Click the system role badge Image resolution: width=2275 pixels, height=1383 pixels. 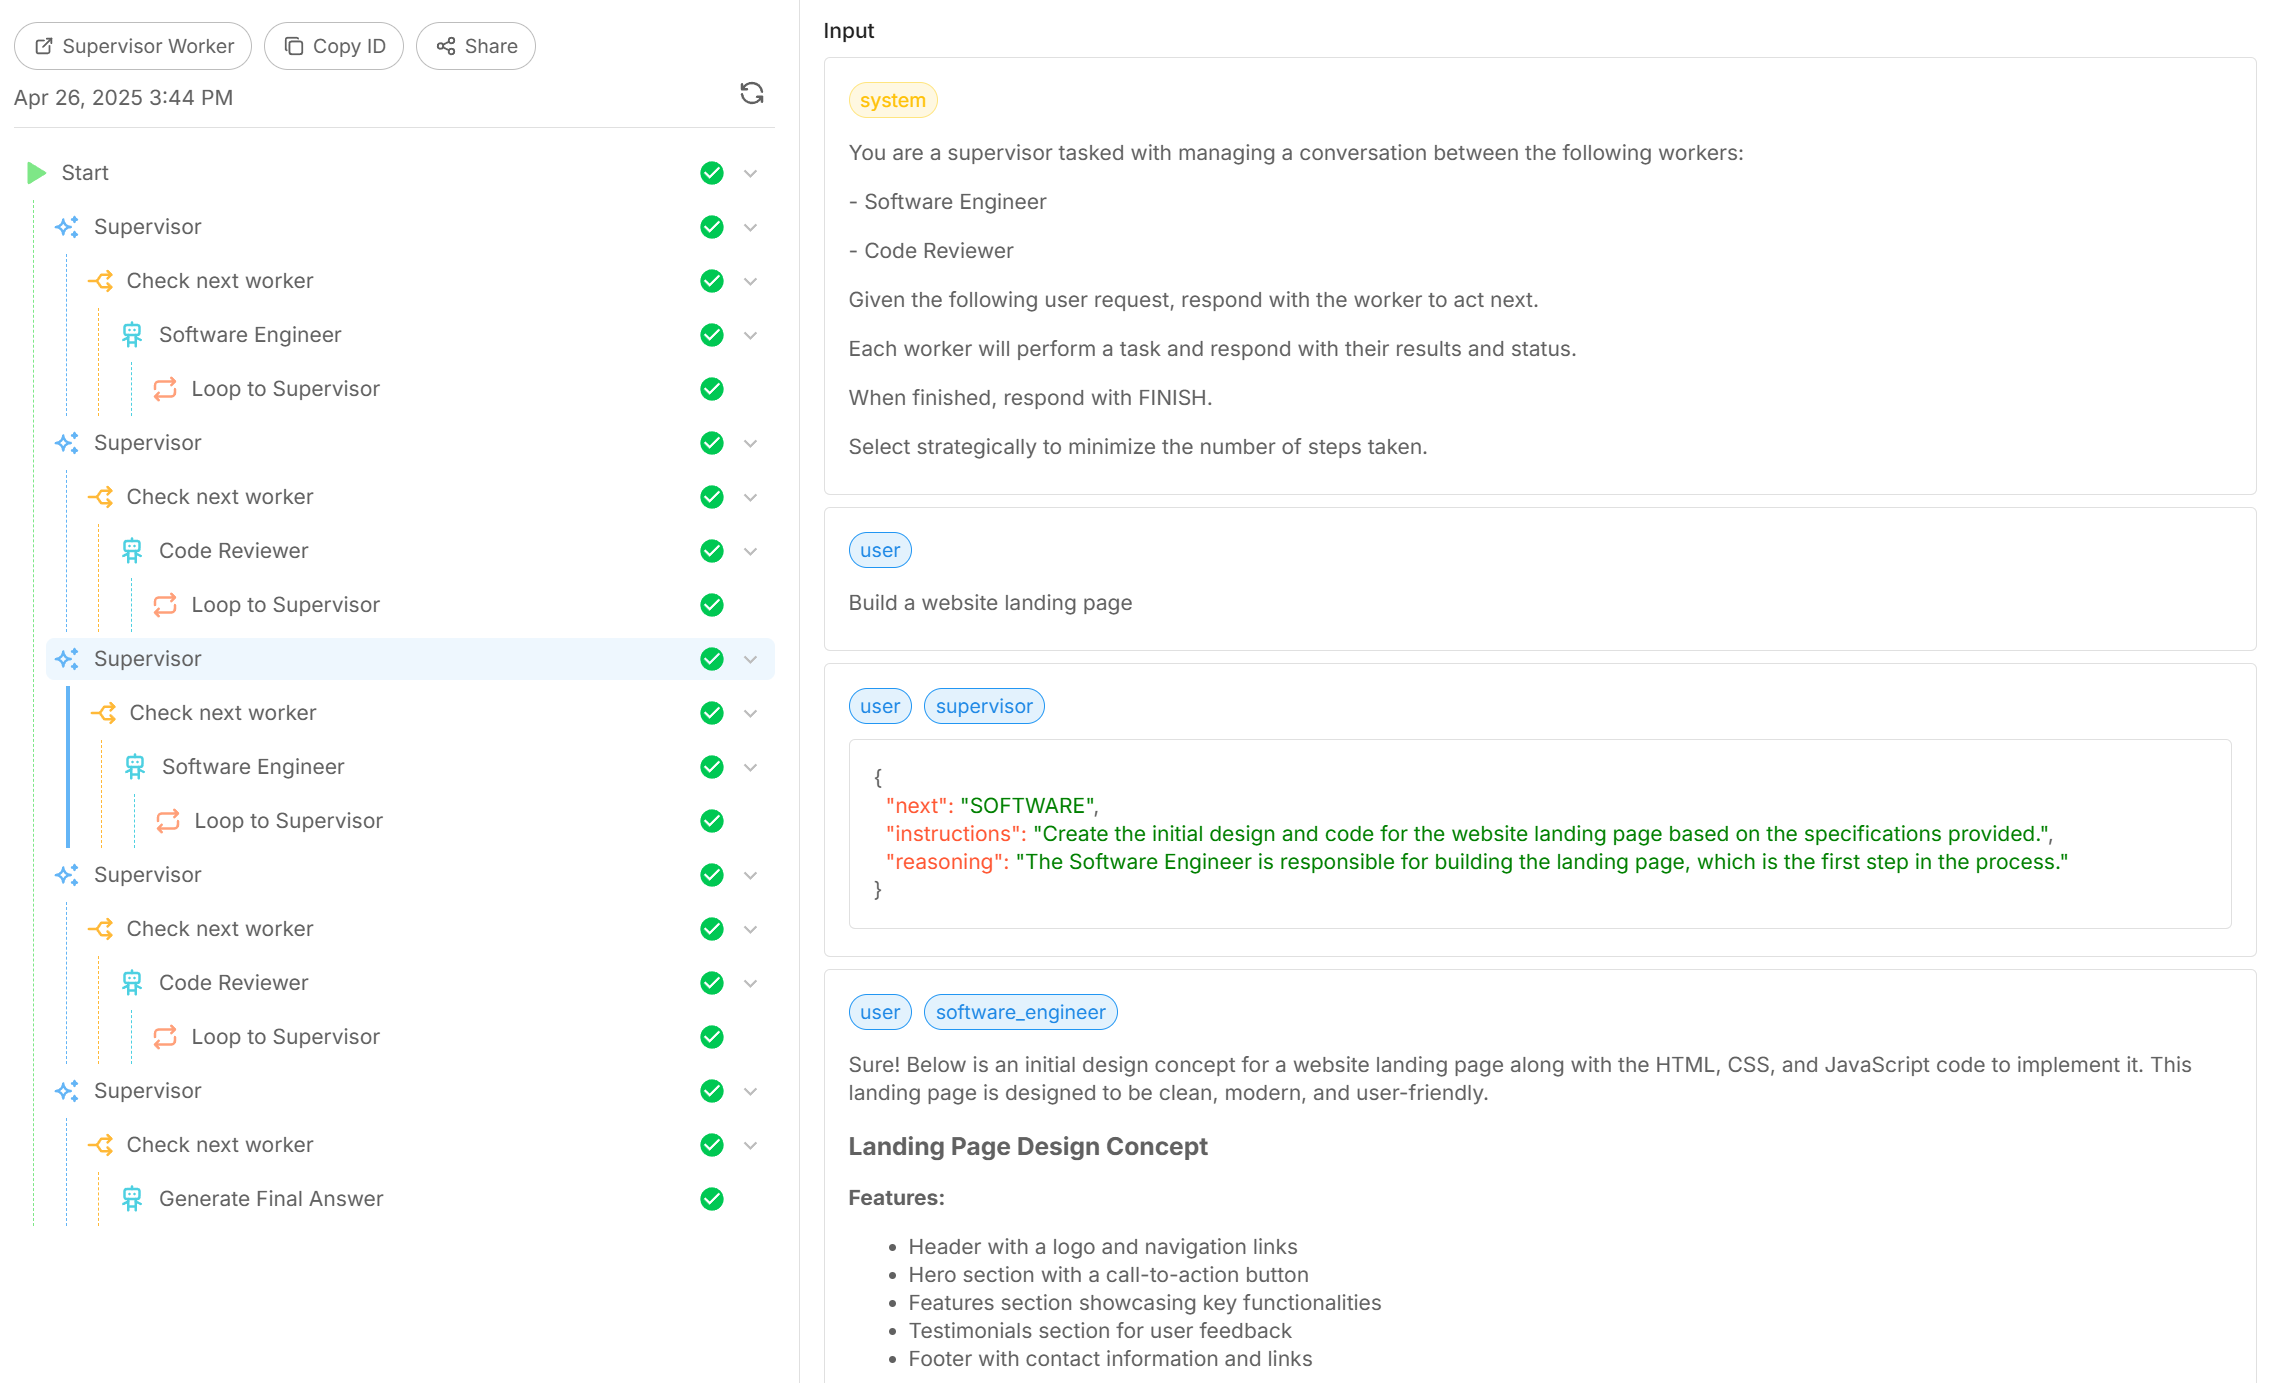click(x=892, y=99)
